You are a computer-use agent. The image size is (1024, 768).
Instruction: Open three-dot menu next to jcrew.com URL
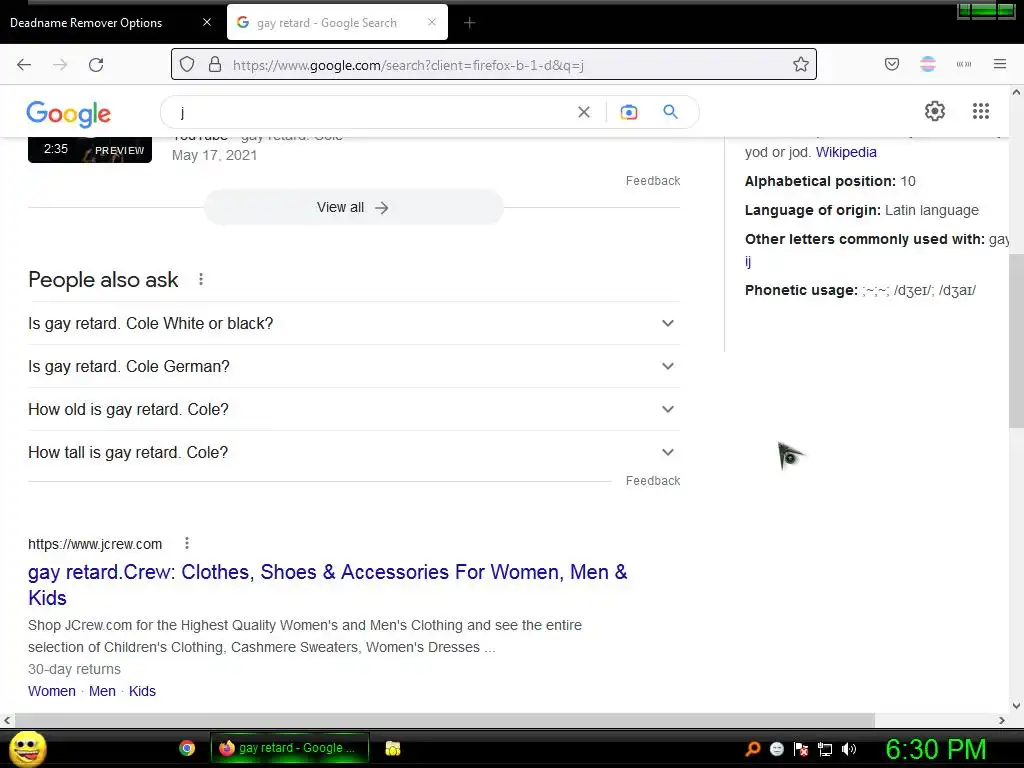pyautogui.click(x=187, y=543)
